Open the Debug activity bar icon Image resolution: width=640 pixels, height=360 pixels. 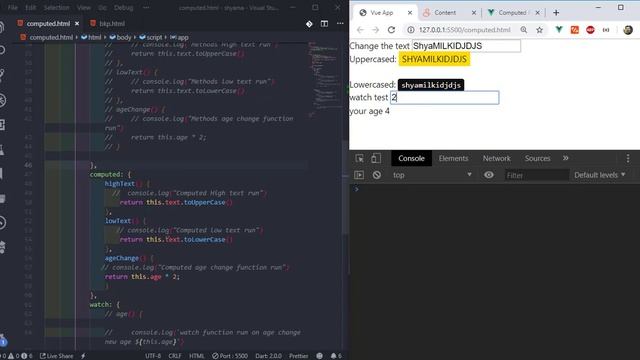click(3, 100)
